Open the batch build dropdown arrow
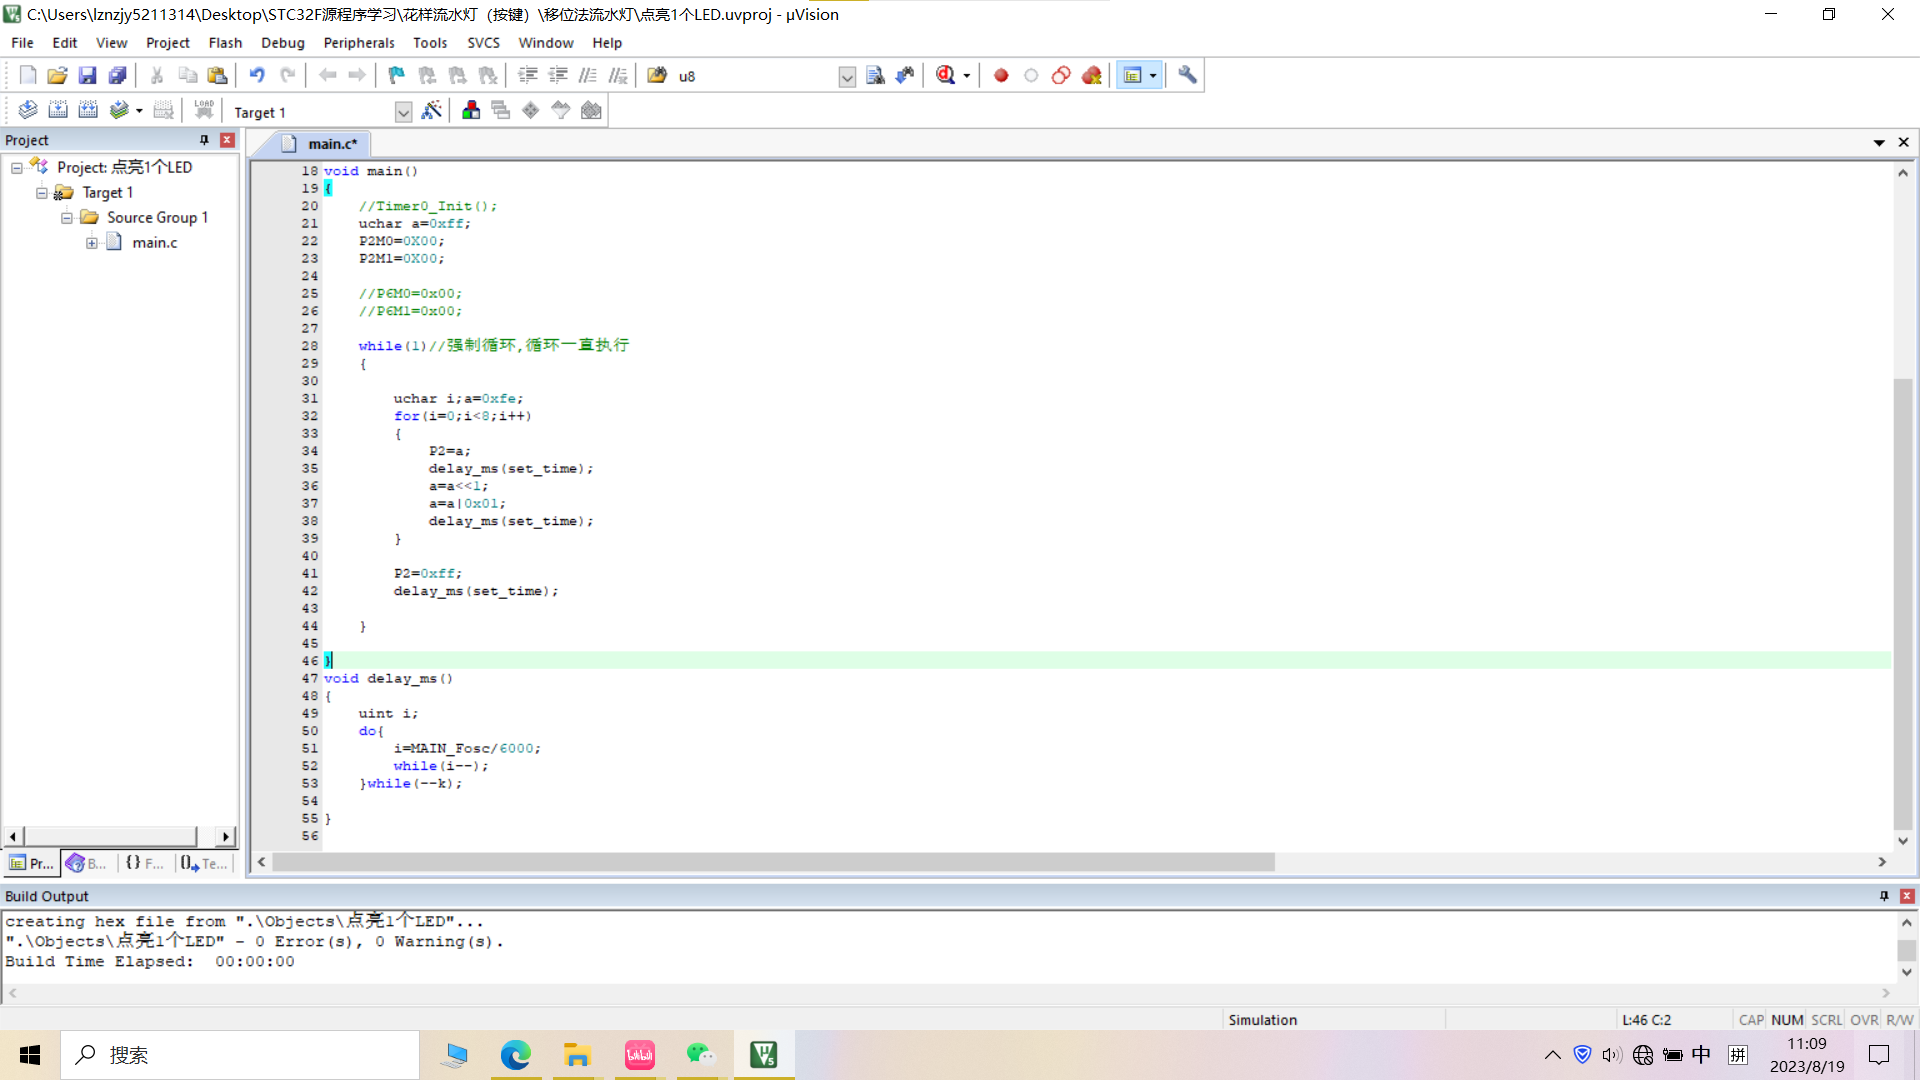1920x1080 pixels. [139, 111]
